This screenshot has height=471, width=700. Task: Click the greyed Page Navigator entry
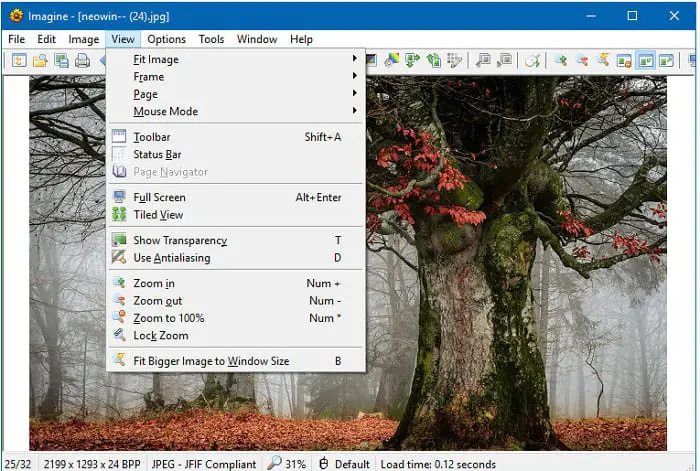(x=236, y=171)
